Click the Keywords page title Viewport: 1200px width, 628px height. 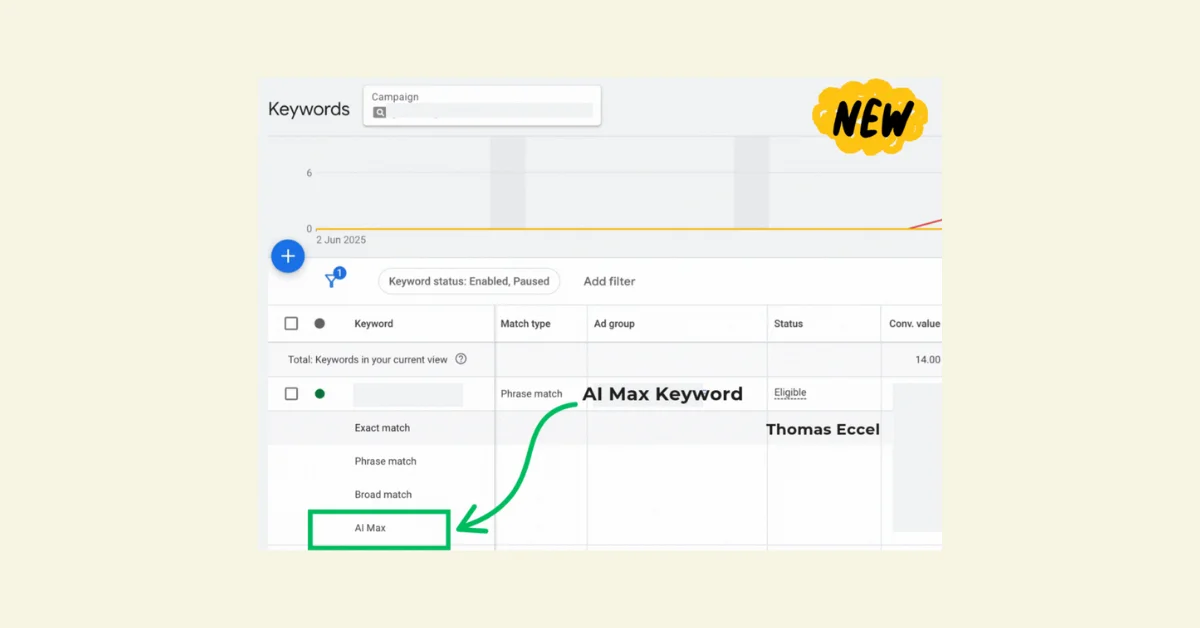point(309,109)
